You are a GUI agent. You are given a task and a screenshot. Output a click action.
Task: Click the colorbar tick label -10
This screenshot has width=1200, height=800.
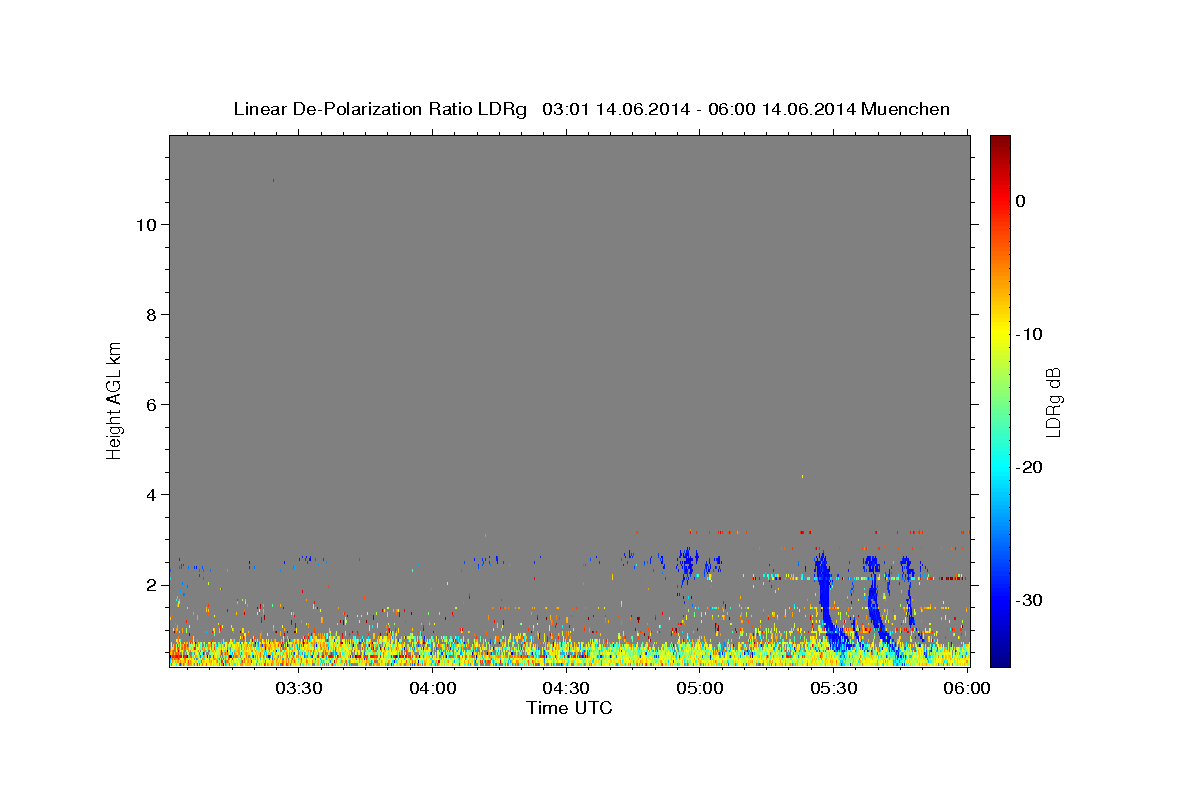[1028, 334]
